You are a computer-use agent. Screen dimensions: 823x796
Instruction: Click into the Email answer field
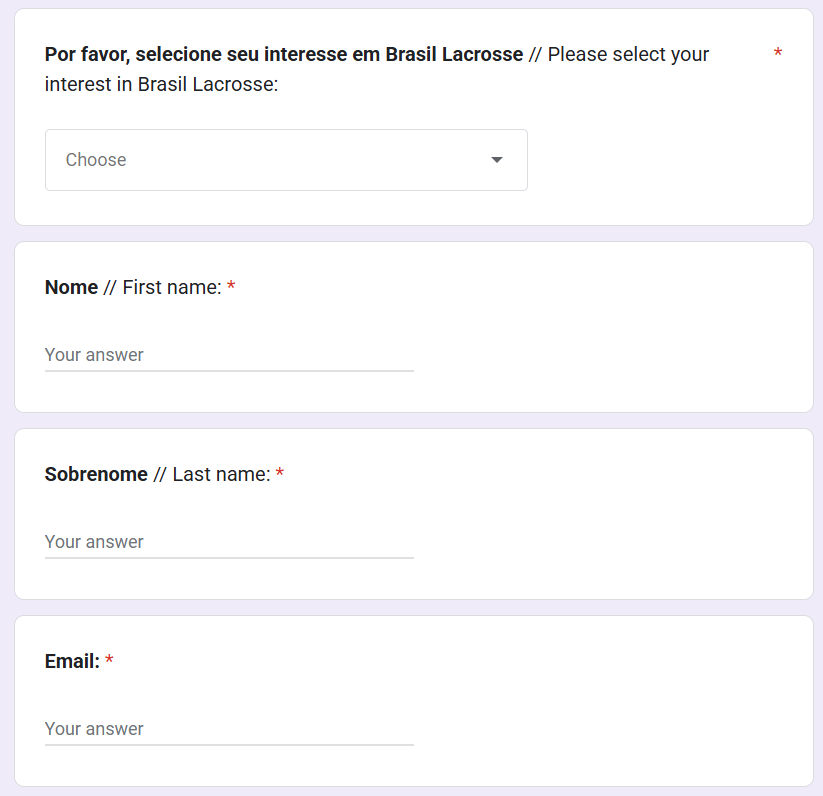click(229, 729)
